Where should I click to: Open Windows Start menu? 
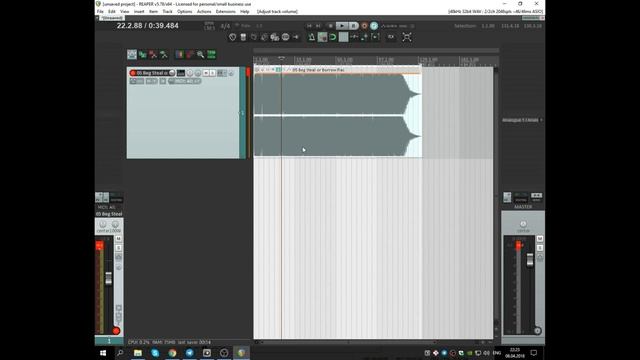[103, 353]
